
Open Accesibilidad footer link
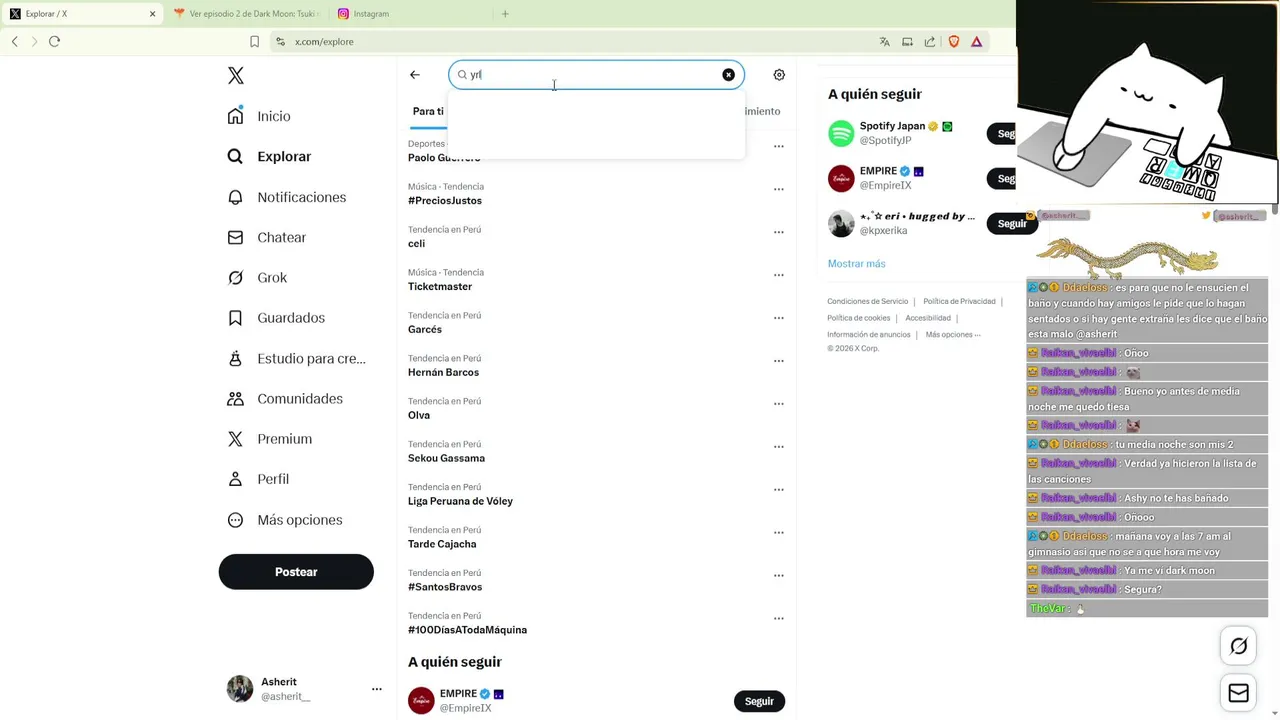(x=928, y=318)
